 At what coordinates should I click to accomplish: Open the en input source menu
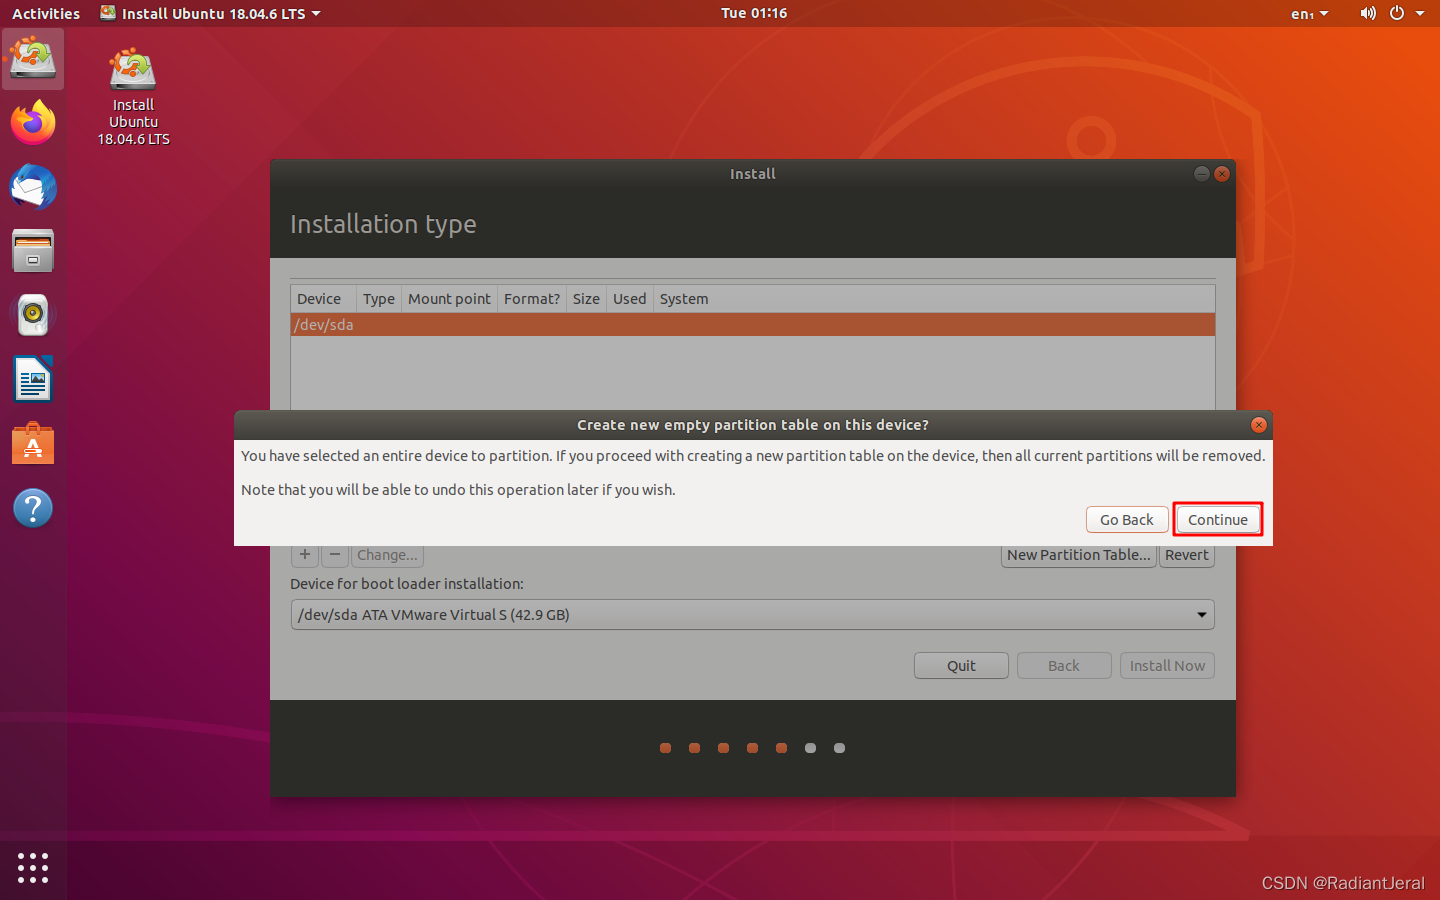(x=1309, y=14)
